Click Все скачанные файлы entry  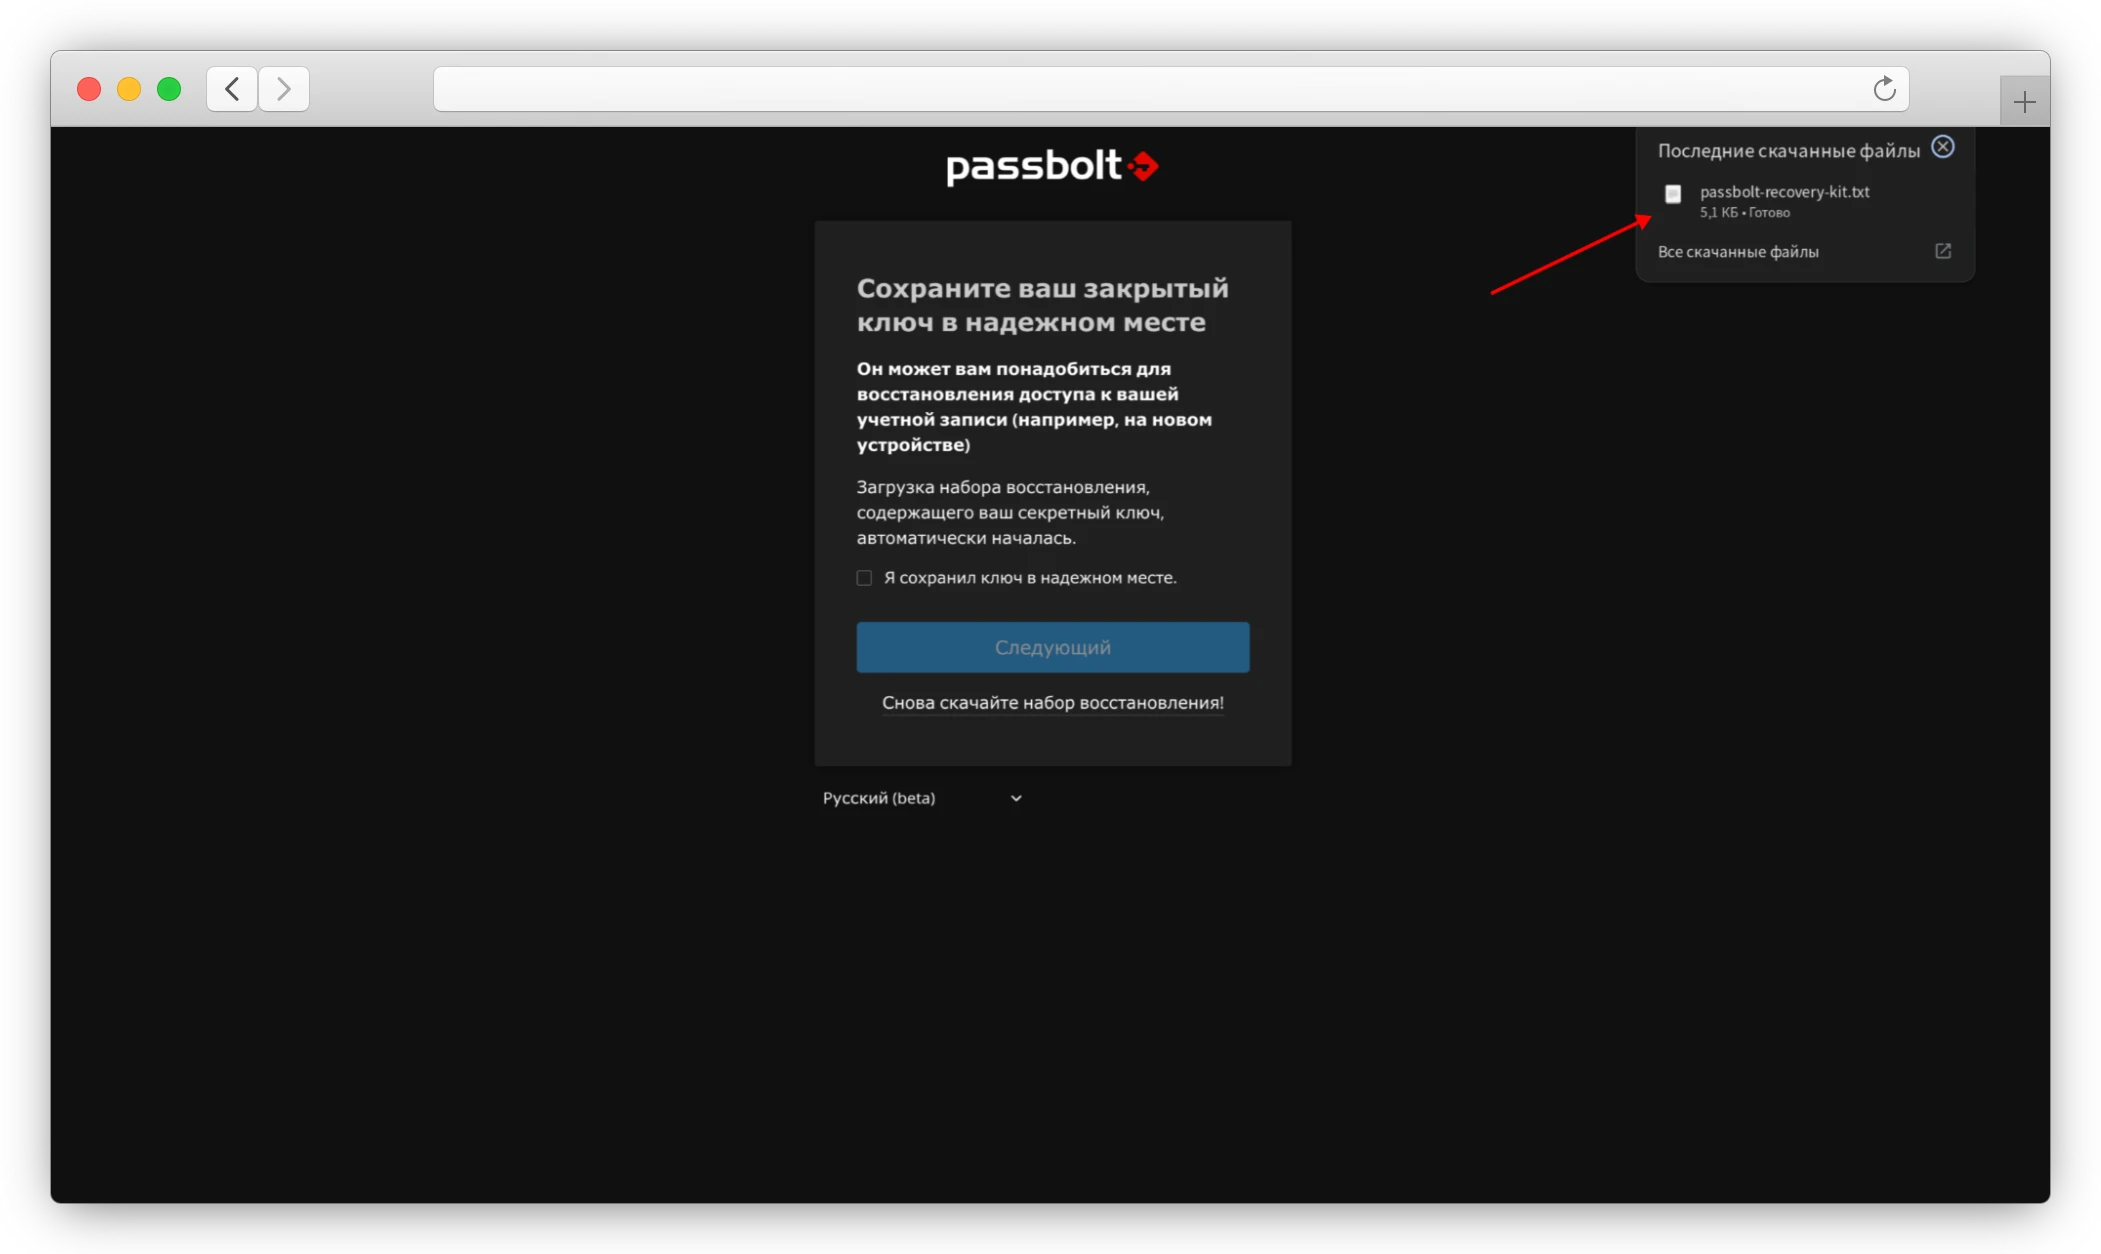point(1738,252)
